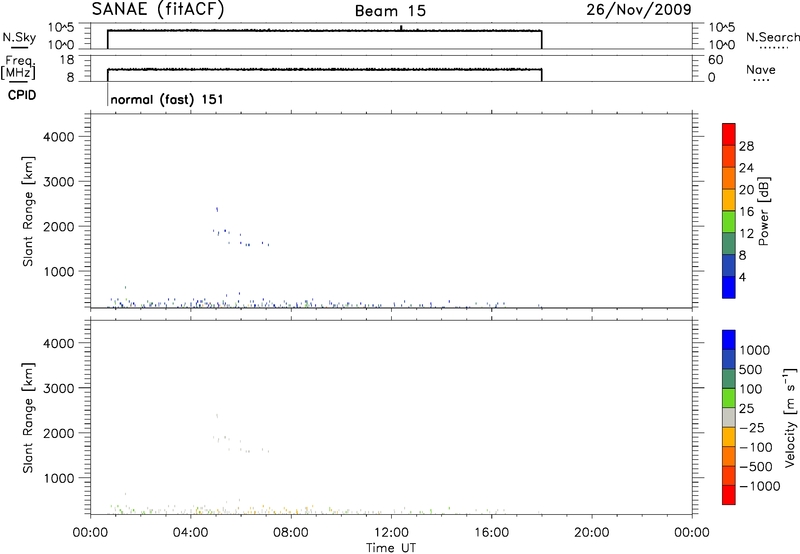Click the 04:00 time axis tick
This screenshot has width=800, height=554.
(x=191, y=533)
